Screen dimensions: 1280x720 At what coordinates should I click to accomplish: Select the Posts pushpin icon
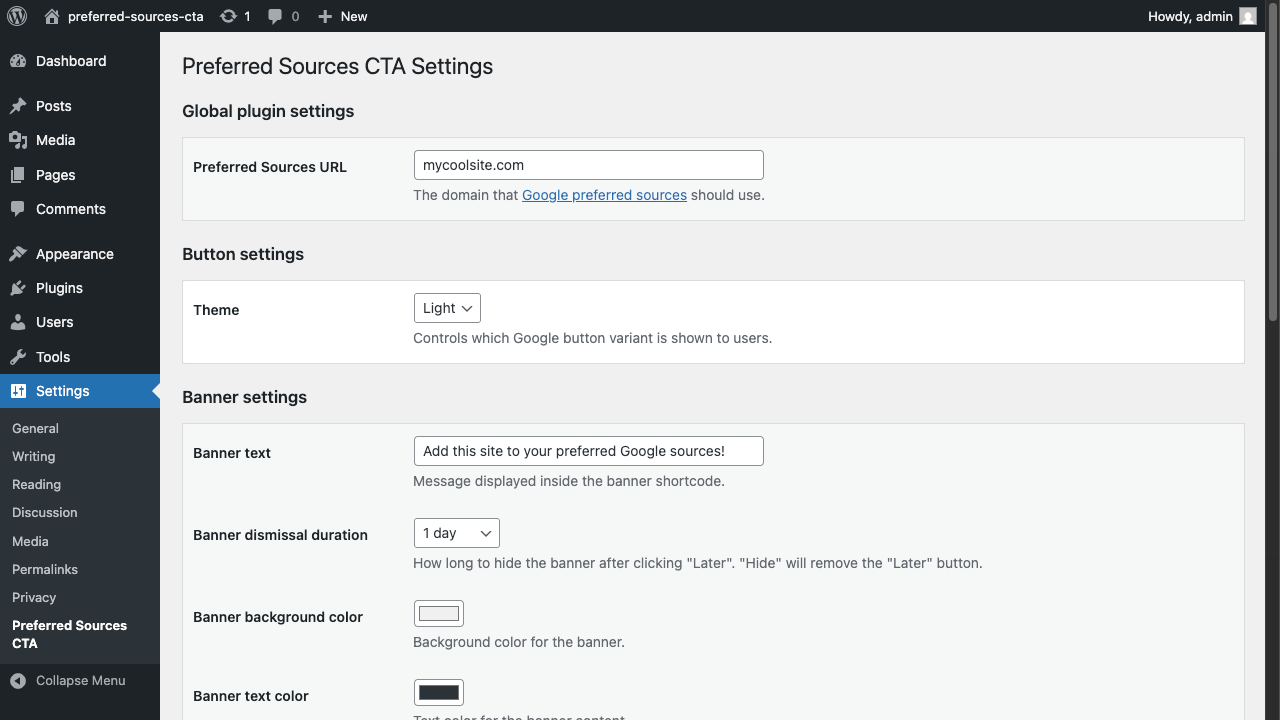pyautogui.click(x=20, y=105)
